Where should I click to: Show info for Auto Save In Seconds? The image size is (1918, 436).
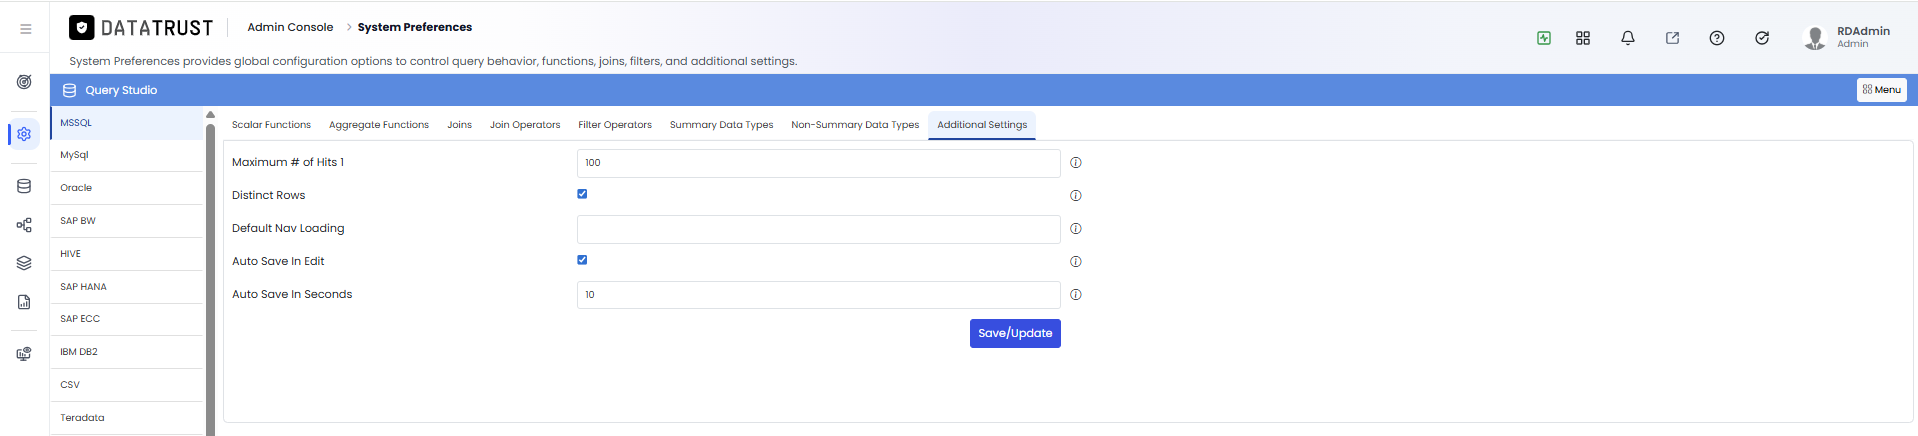(1076, 295)
